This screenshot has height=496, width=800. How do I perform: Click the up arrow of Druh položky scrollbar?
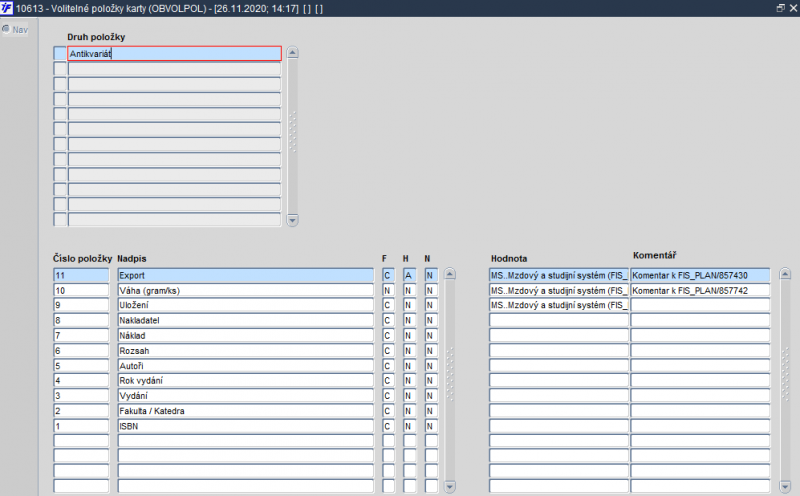292,53
